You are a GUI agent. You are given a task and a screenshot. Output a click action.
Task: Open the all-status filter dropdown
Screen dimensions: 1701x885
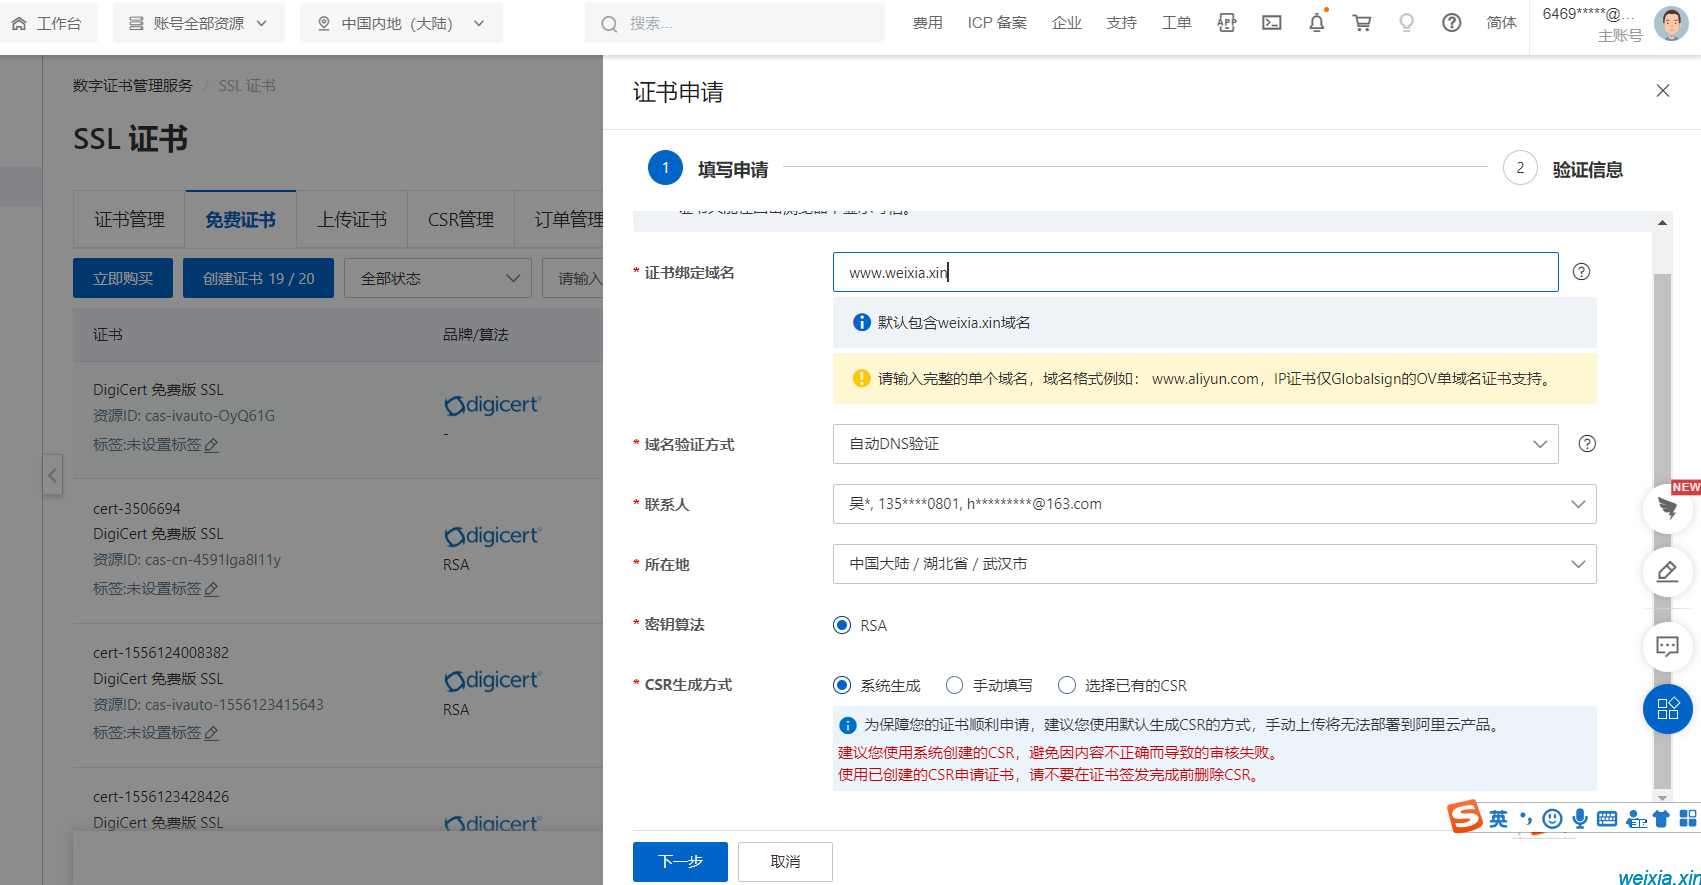tap(438, 278)
